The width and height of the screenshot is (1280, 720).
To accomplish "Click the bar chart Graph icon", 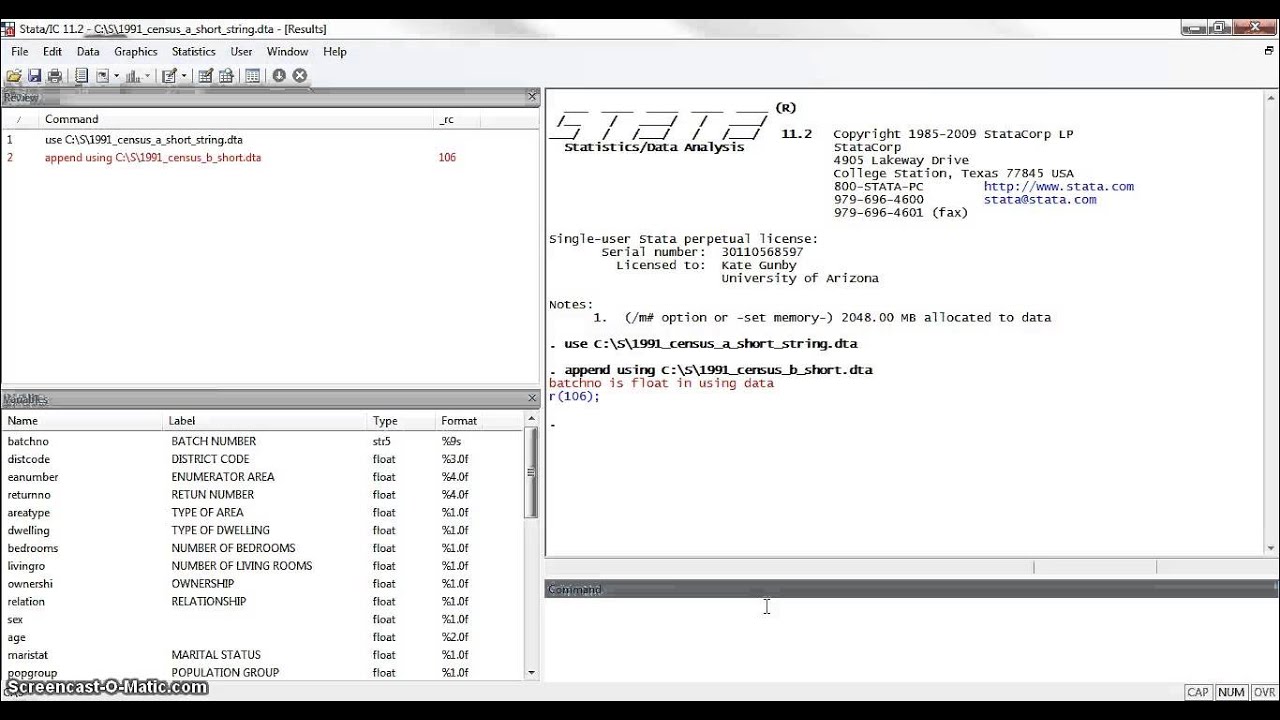I will (133, 76).
